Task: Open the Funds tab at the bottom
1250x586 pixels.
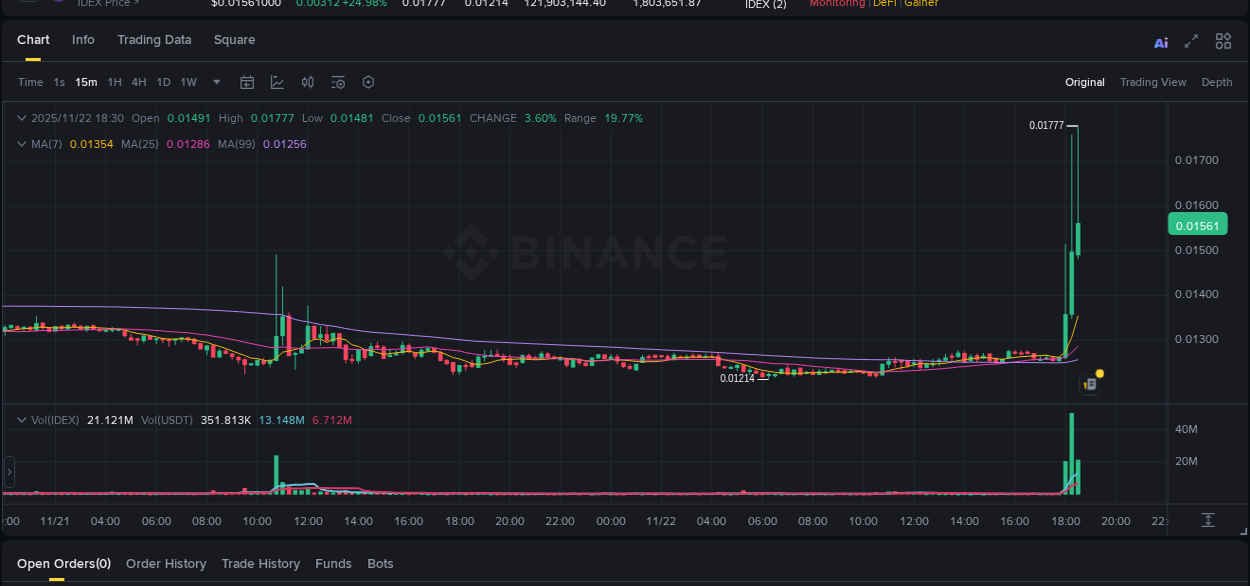Action: [x=333, y=563]
